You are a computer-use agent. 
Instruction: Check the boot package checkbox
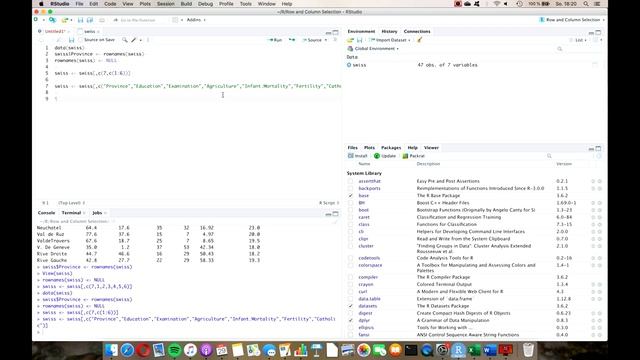coord(350,210)
